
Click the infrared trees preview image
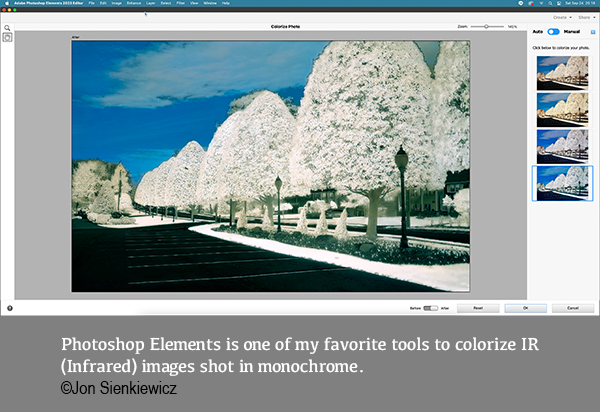click(271, 166)
